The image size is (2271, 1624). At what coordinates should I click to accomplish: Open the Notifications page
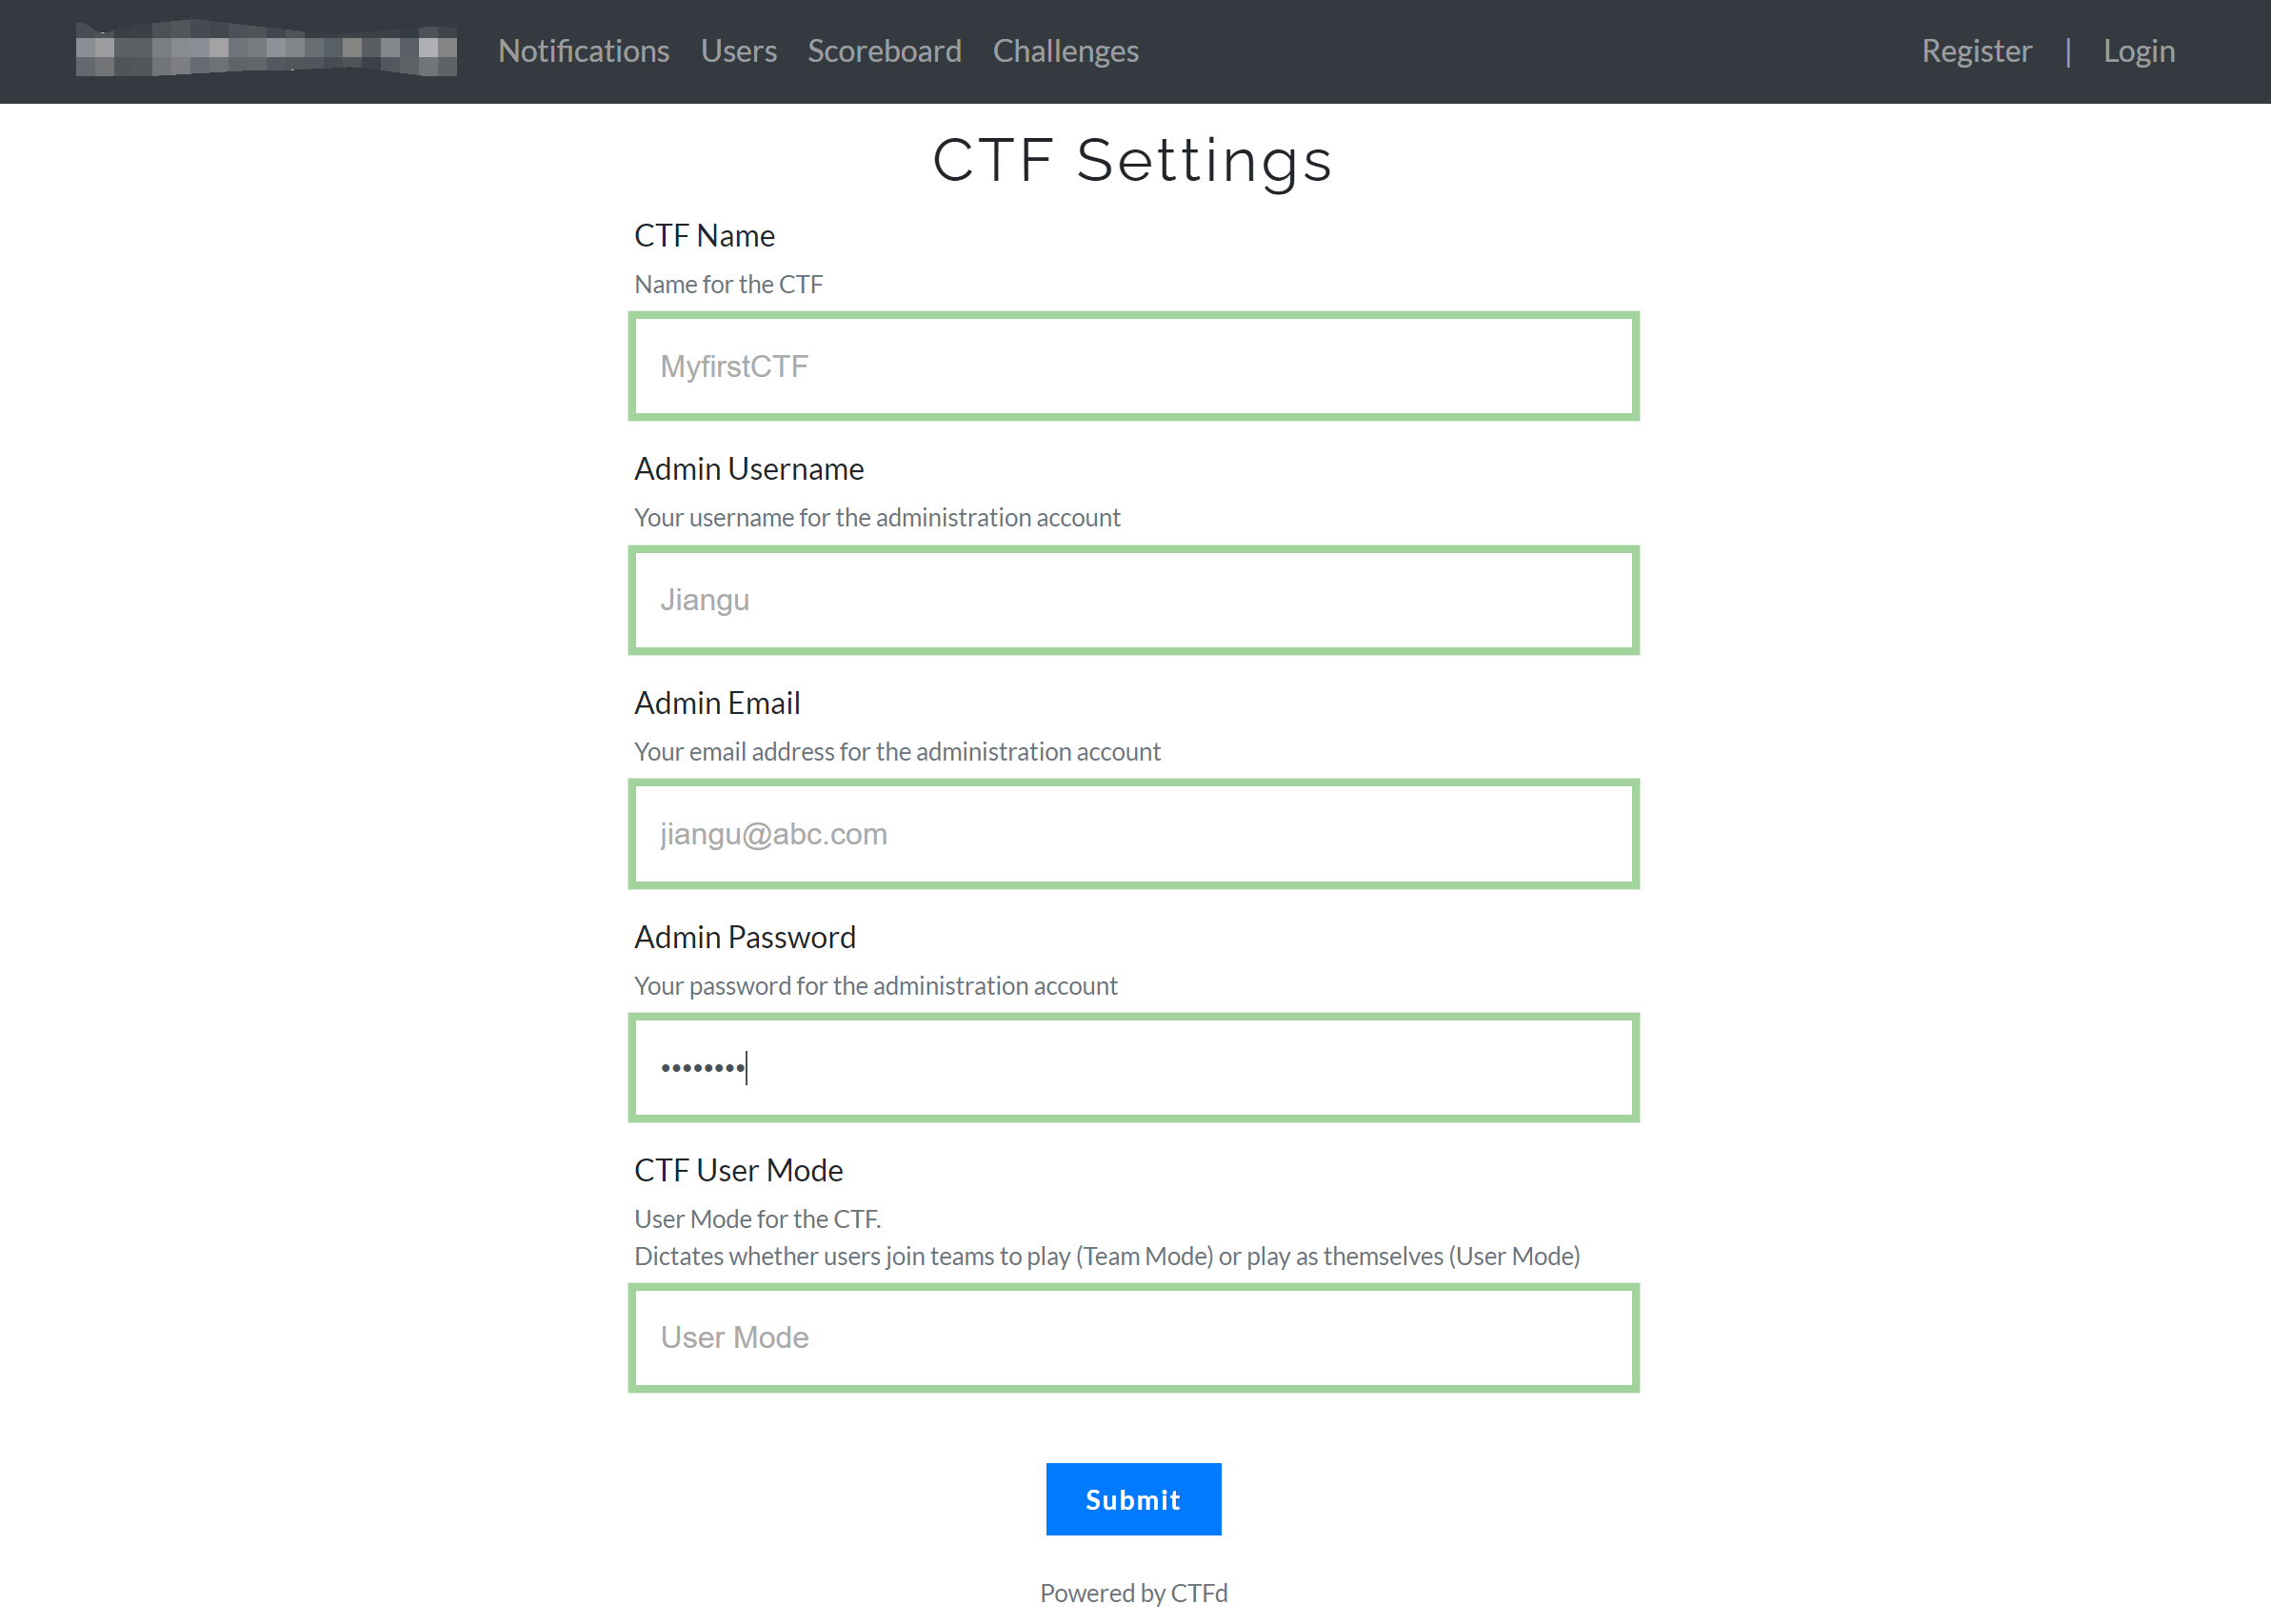tap(583, 51)
